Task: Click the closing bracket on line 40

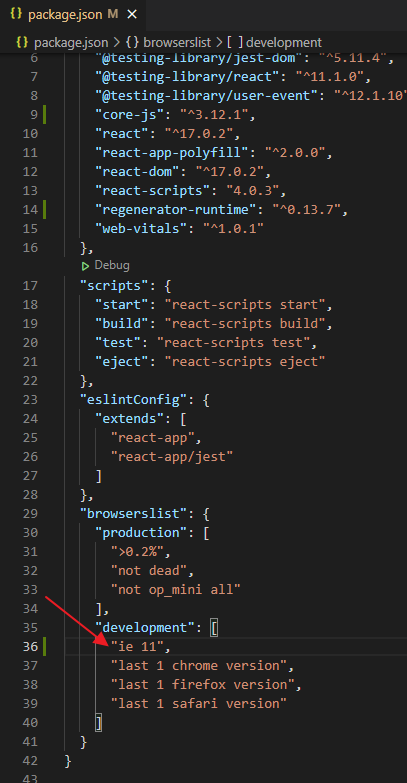Action: [99, 723]
